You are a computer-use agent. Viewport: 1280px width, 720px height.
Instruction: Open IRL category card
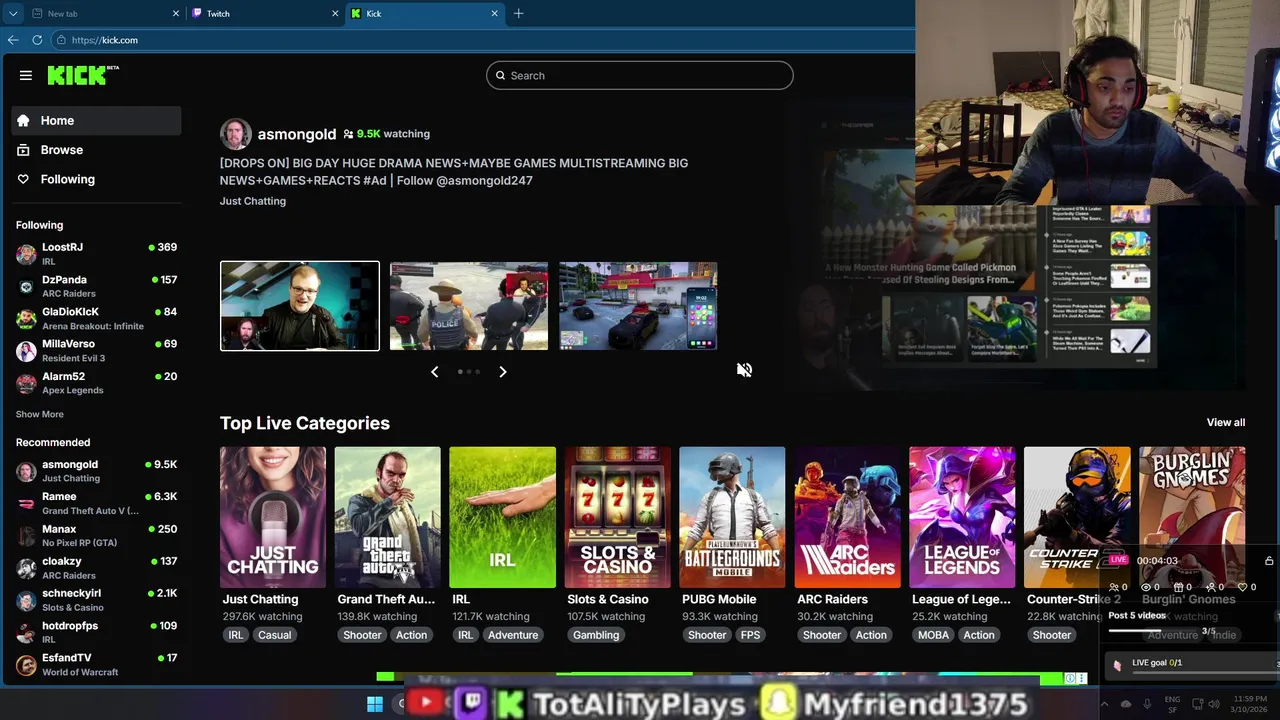pyautogui.click(x=502, y=517)
